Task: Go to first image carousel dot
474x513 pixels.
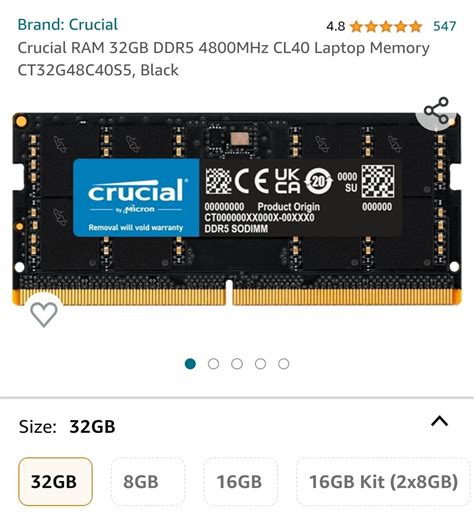Action: coord(190,364)
